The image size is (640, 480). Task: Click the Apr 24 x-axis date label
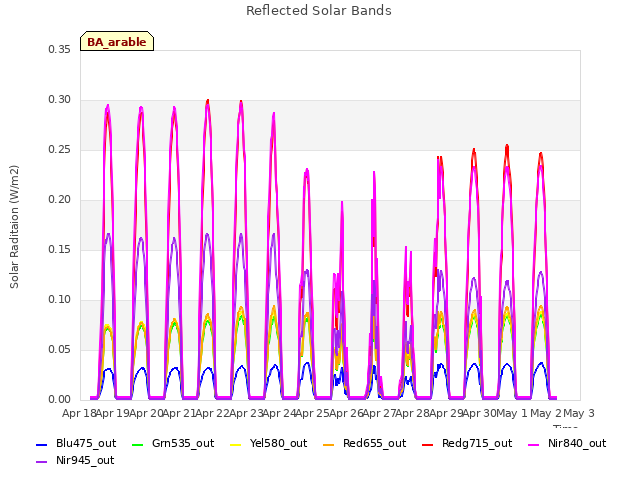click(x=279, y=414)
